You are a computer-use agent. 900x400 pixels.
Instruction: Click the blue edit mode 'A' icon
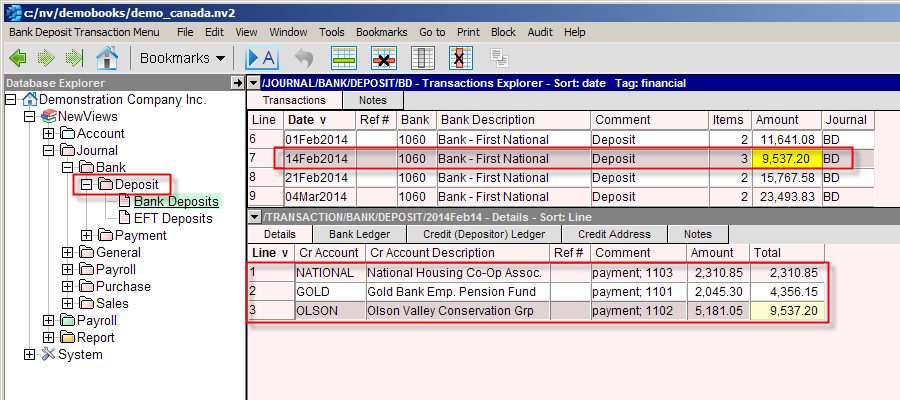pos(262,58)
